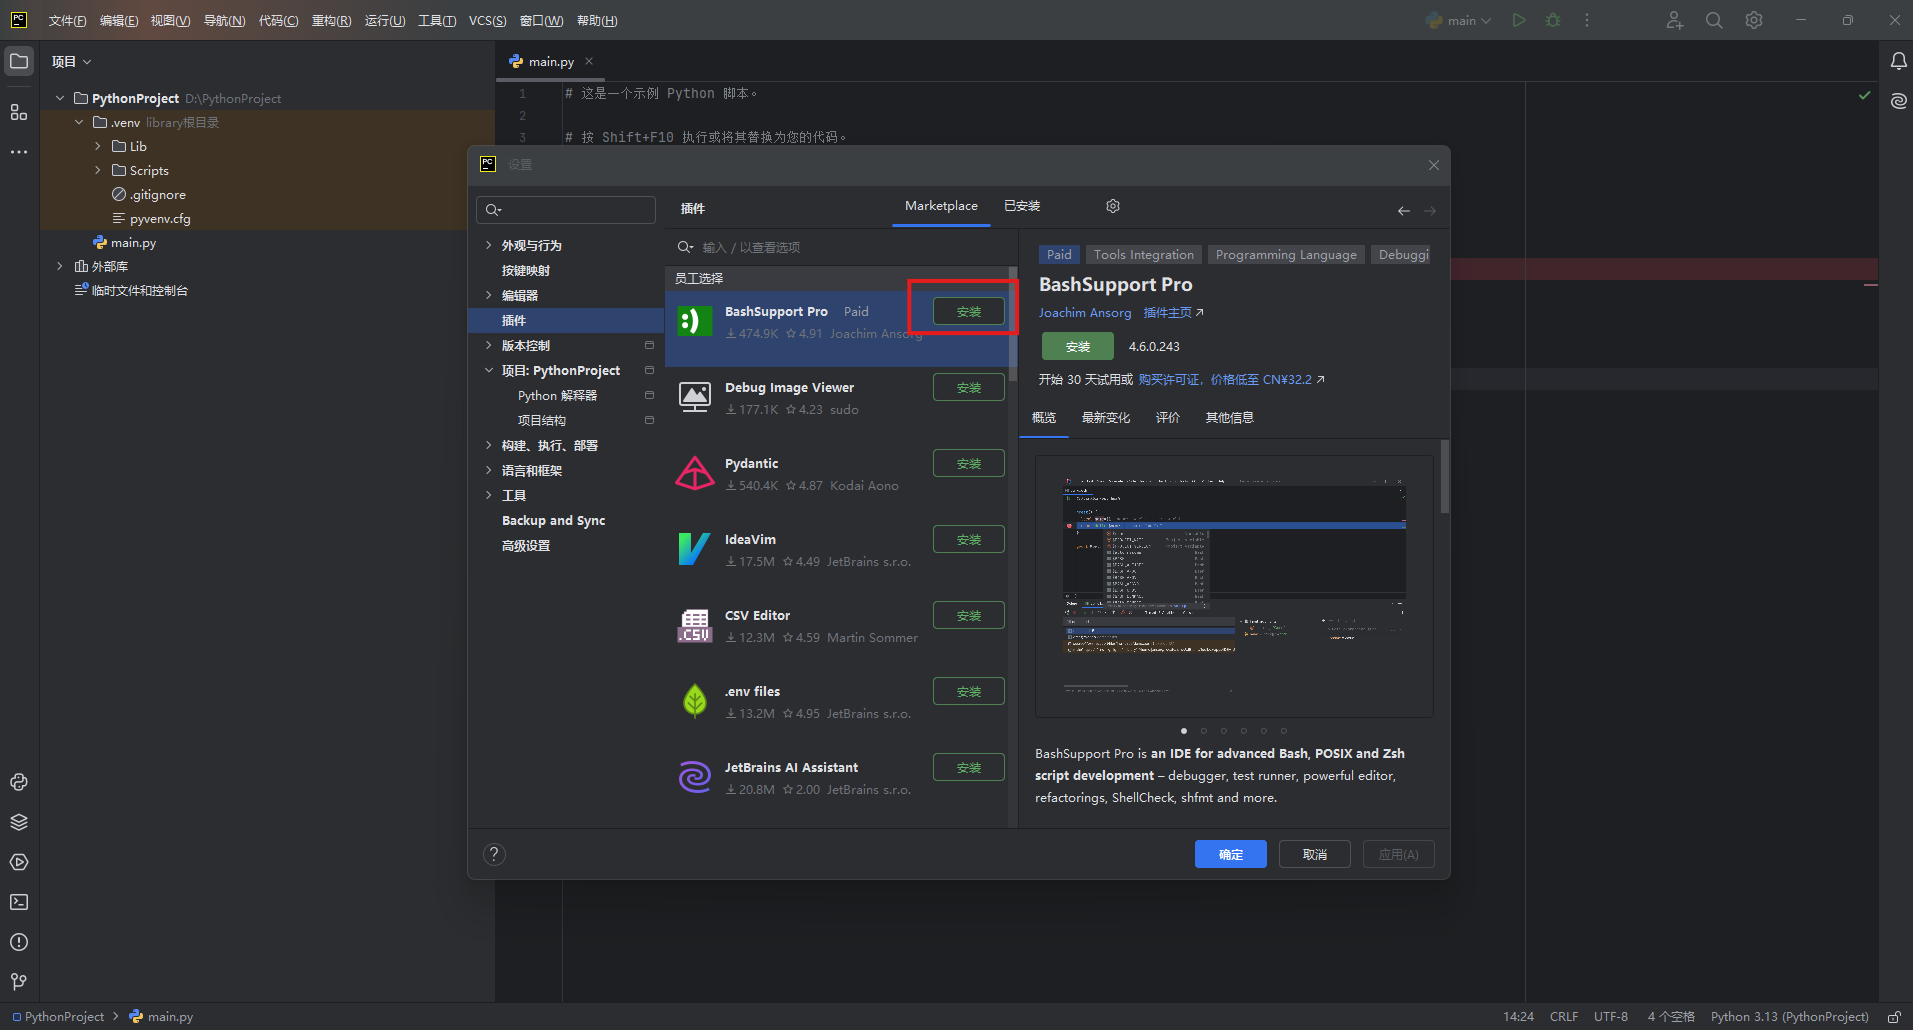
Task: Open the main run configuration dropdown
Action: point(1459,20)
